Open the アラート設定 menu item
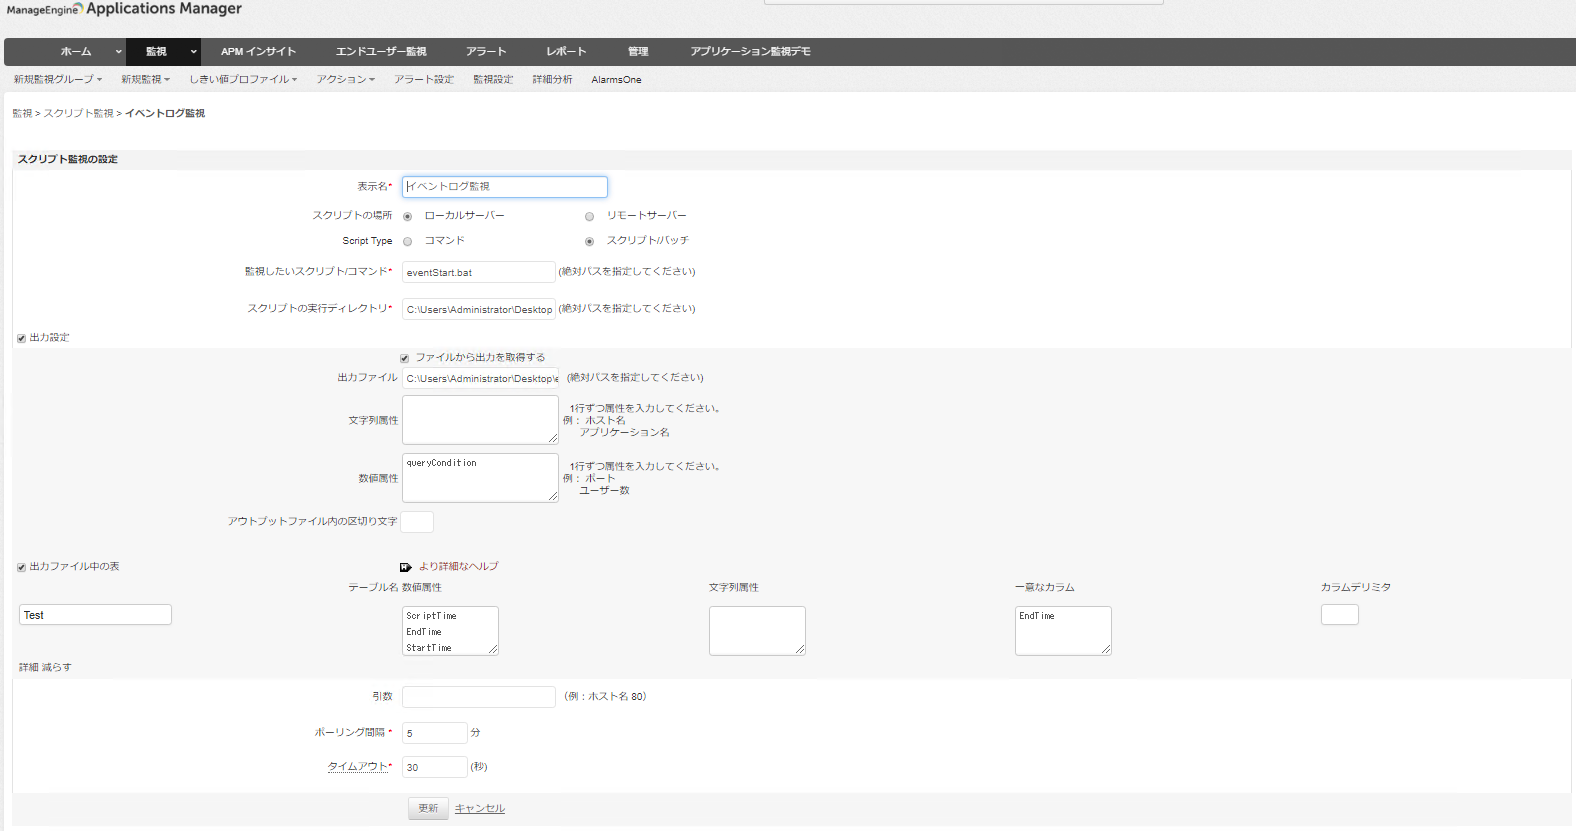Image resolution: width=1576 pixels, height=831 pixels. point(423,80)
